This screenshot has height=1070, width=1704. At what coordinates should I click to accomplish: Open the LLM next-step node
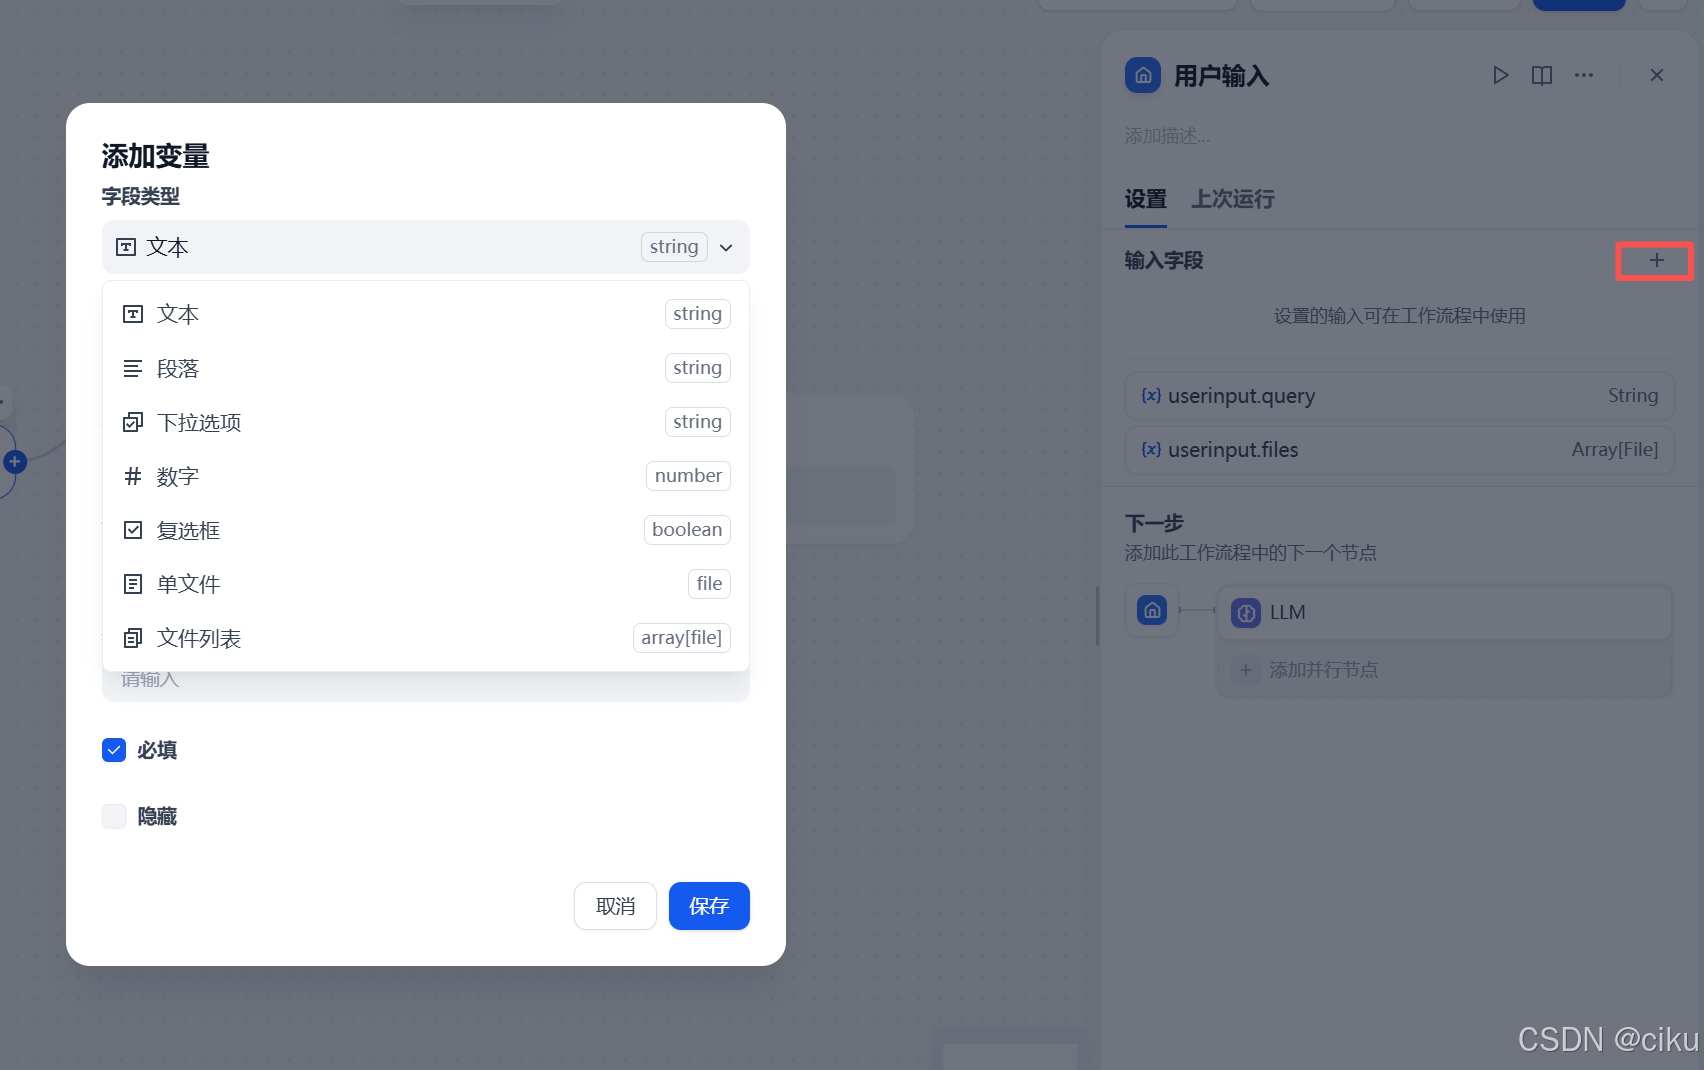[x=1445, y=613]
